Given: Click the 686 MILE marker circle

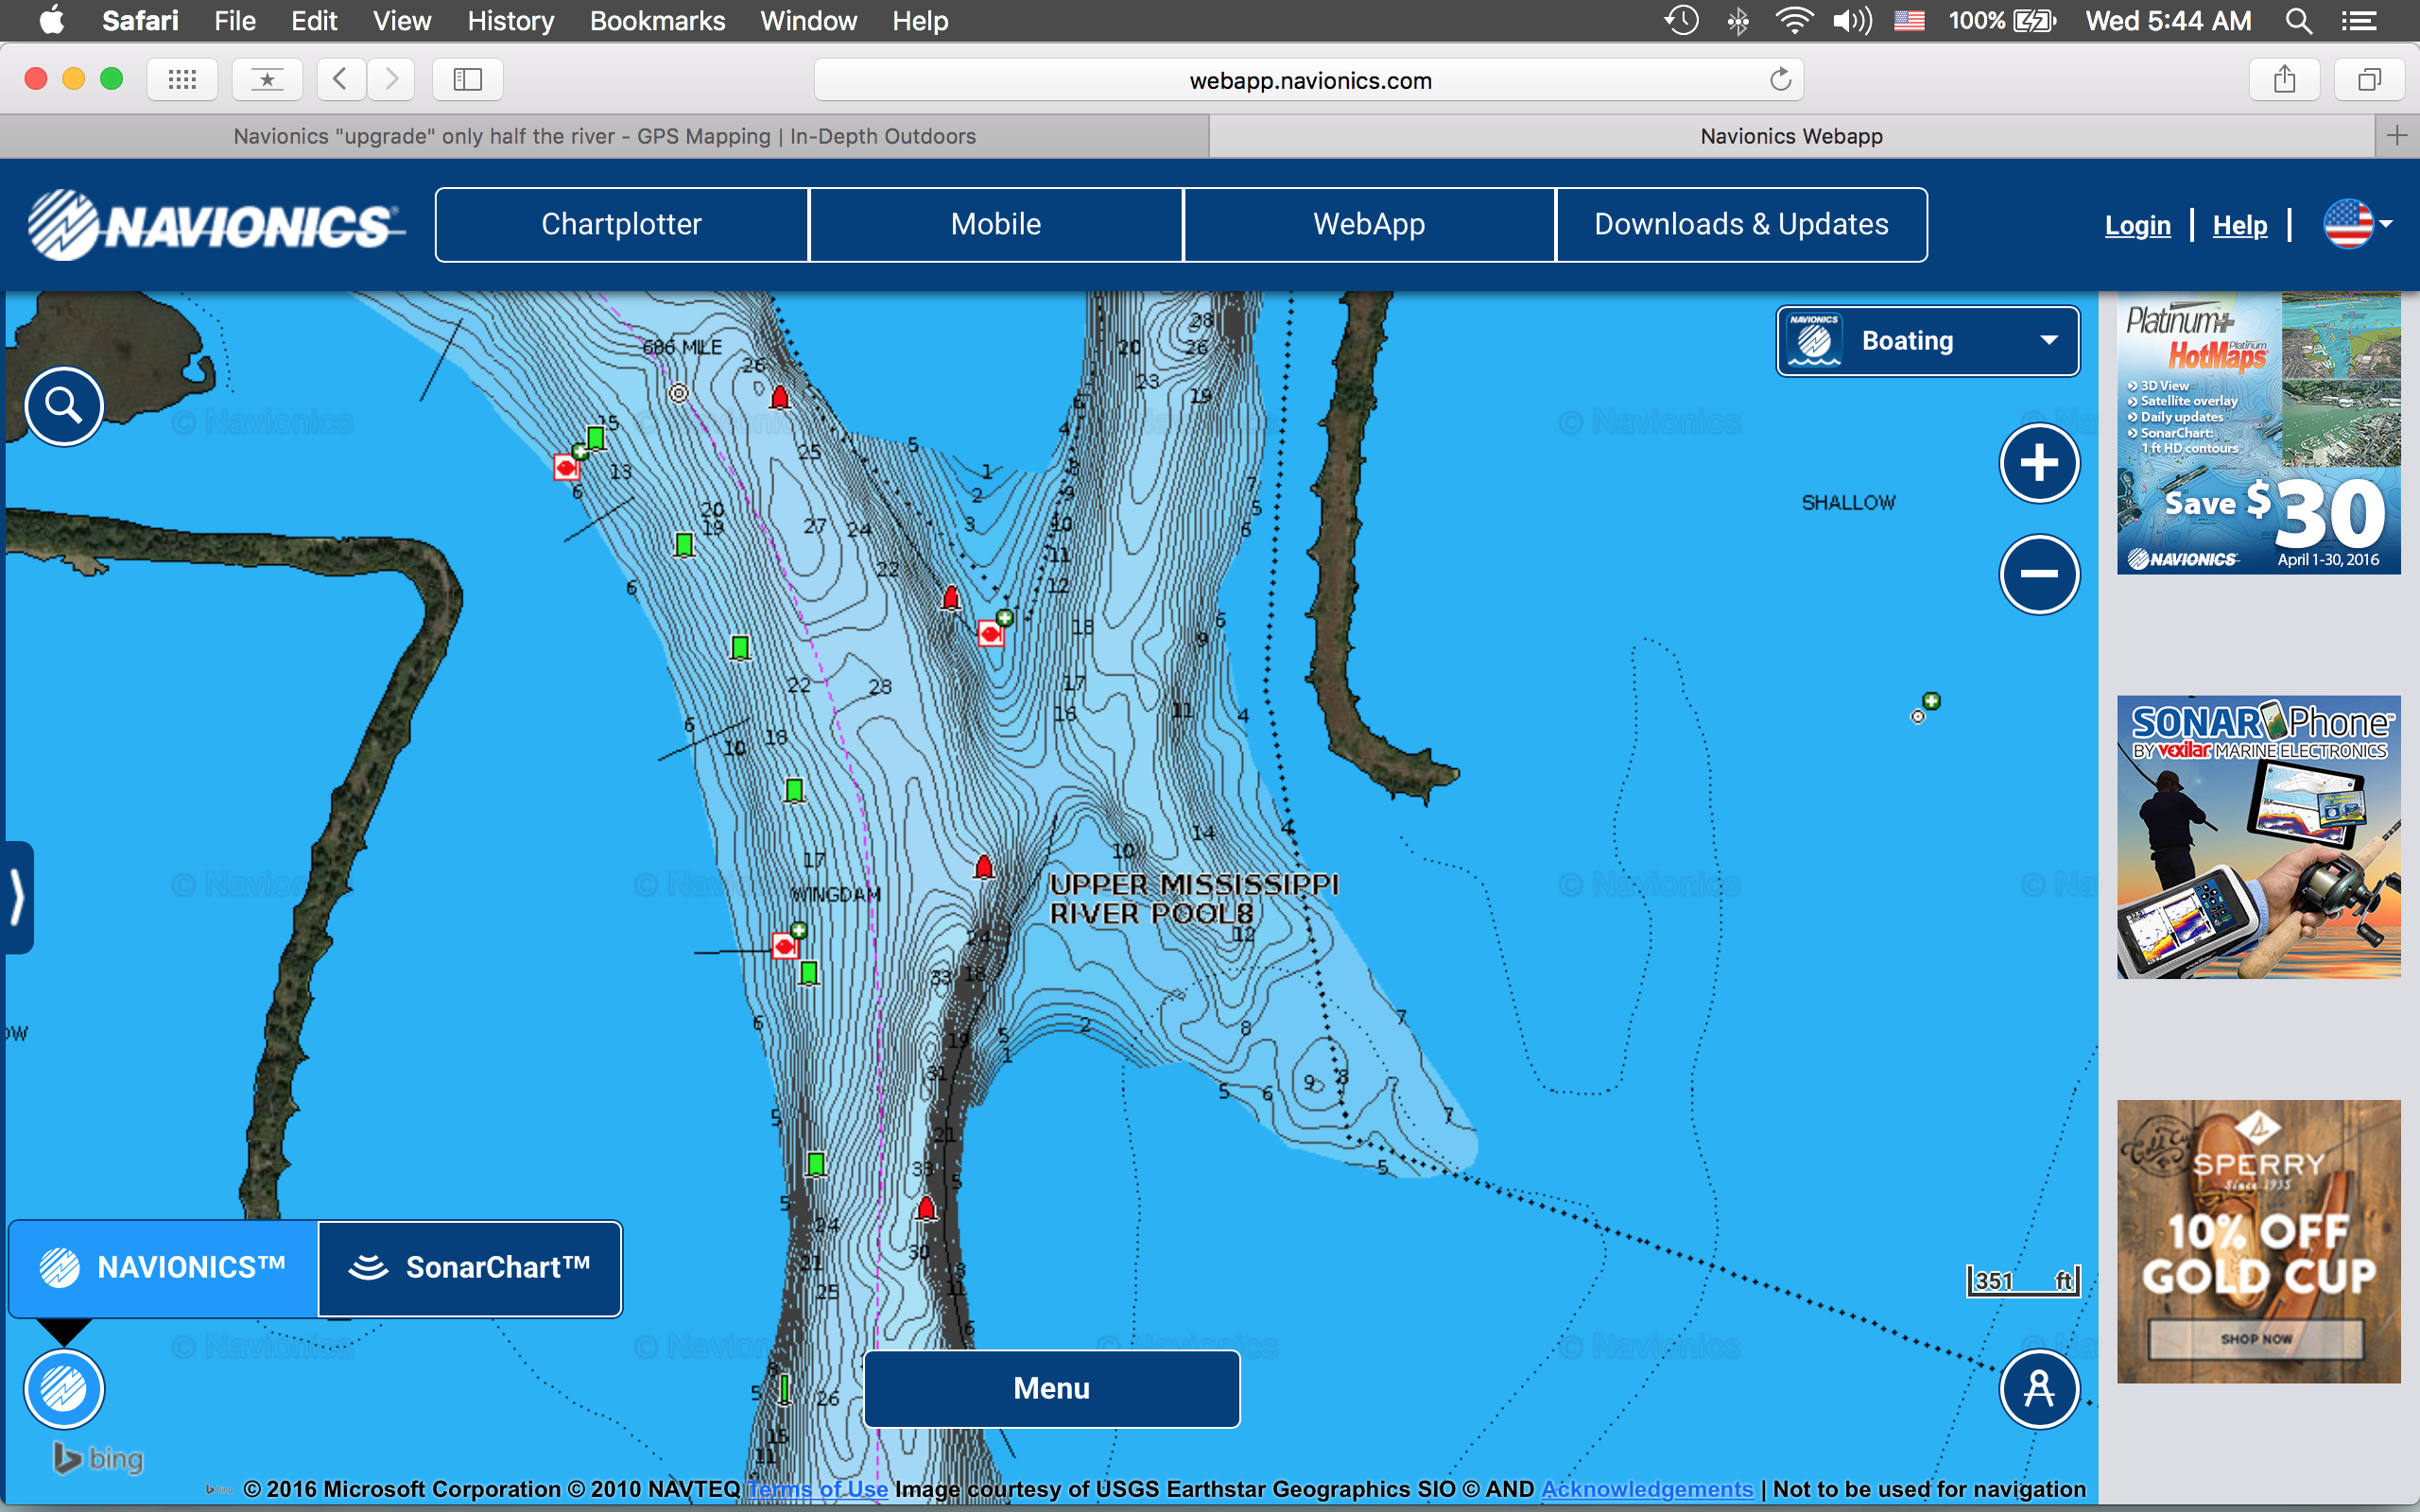Looking at the screenshot, I should coord(679,393).
